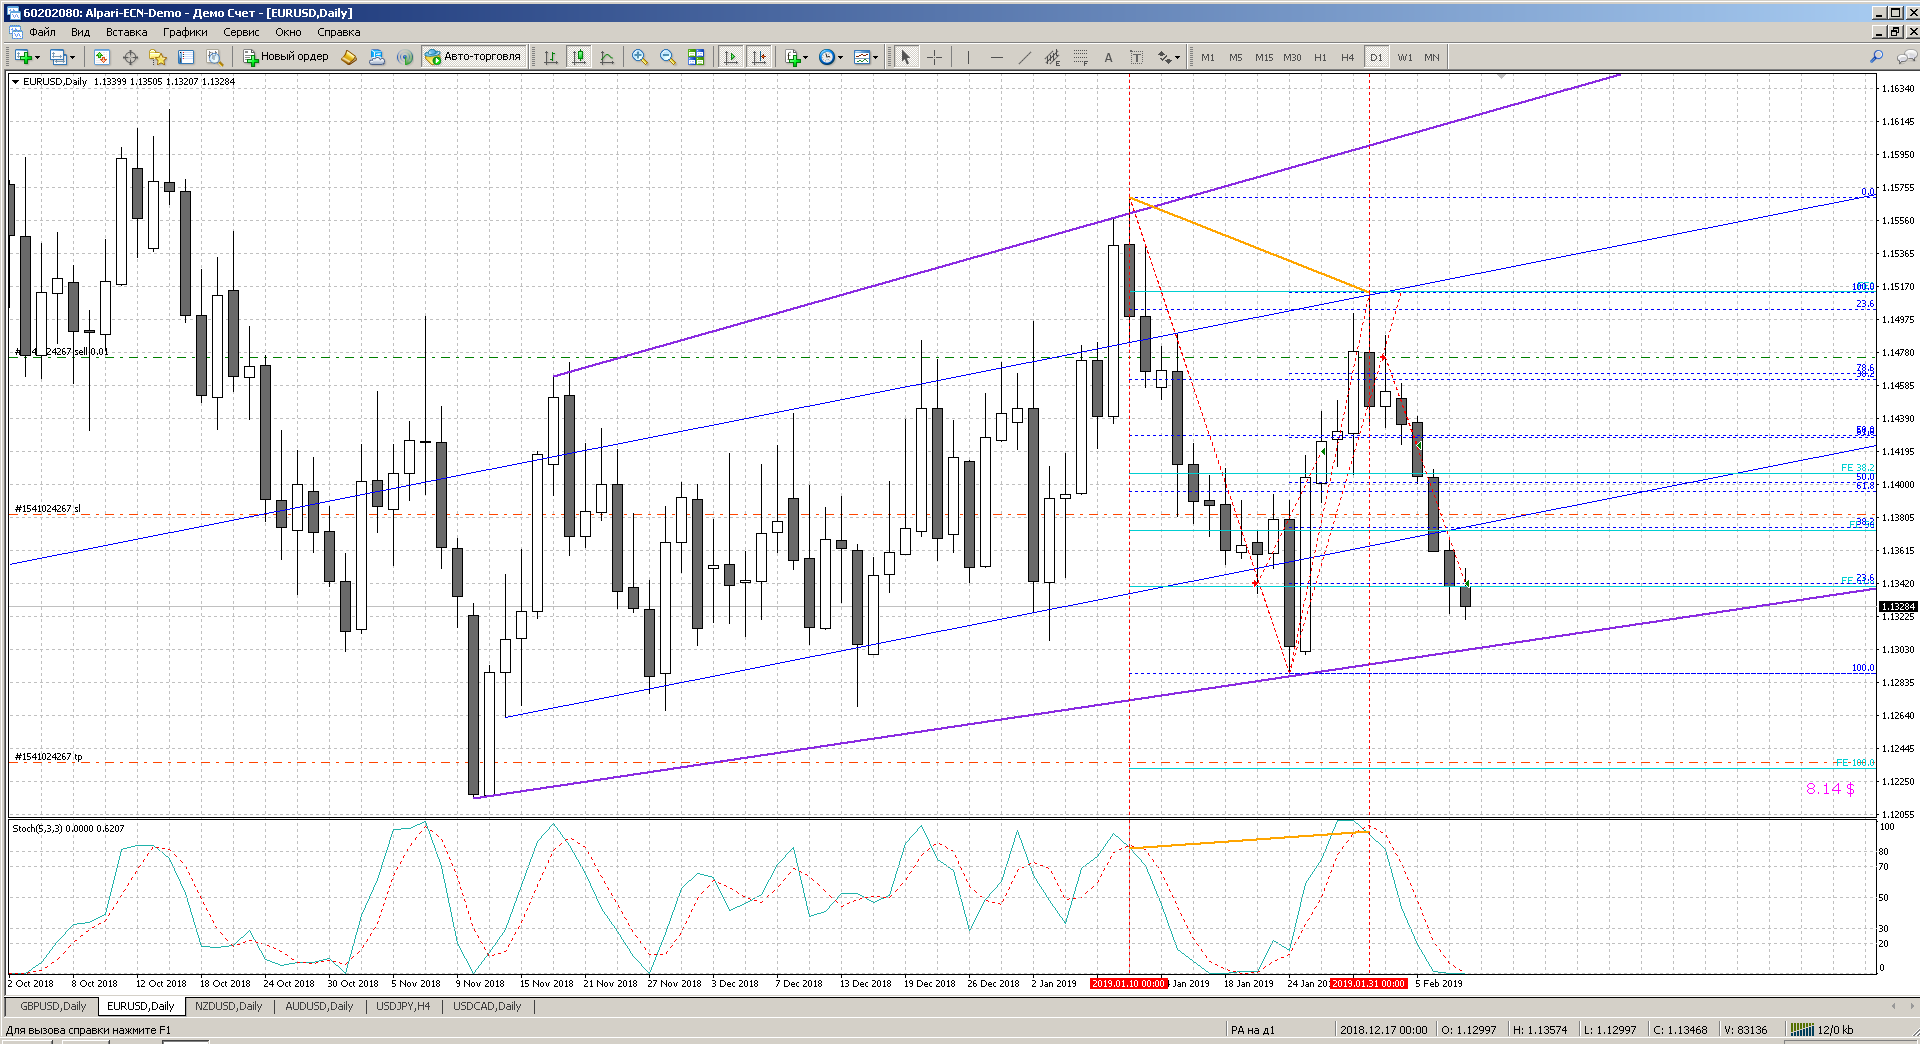Switch timeframe to H1

[1320, 57]
